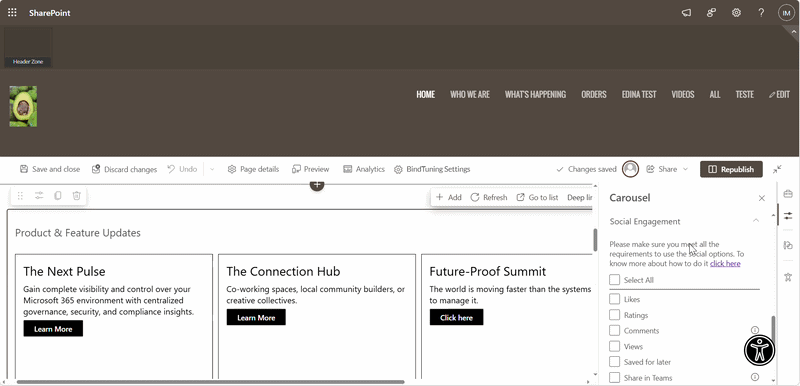Viewport: 800px width, 386px height.
Task: Click The Next Pulse card title
Action: click(x=64, y=271)
